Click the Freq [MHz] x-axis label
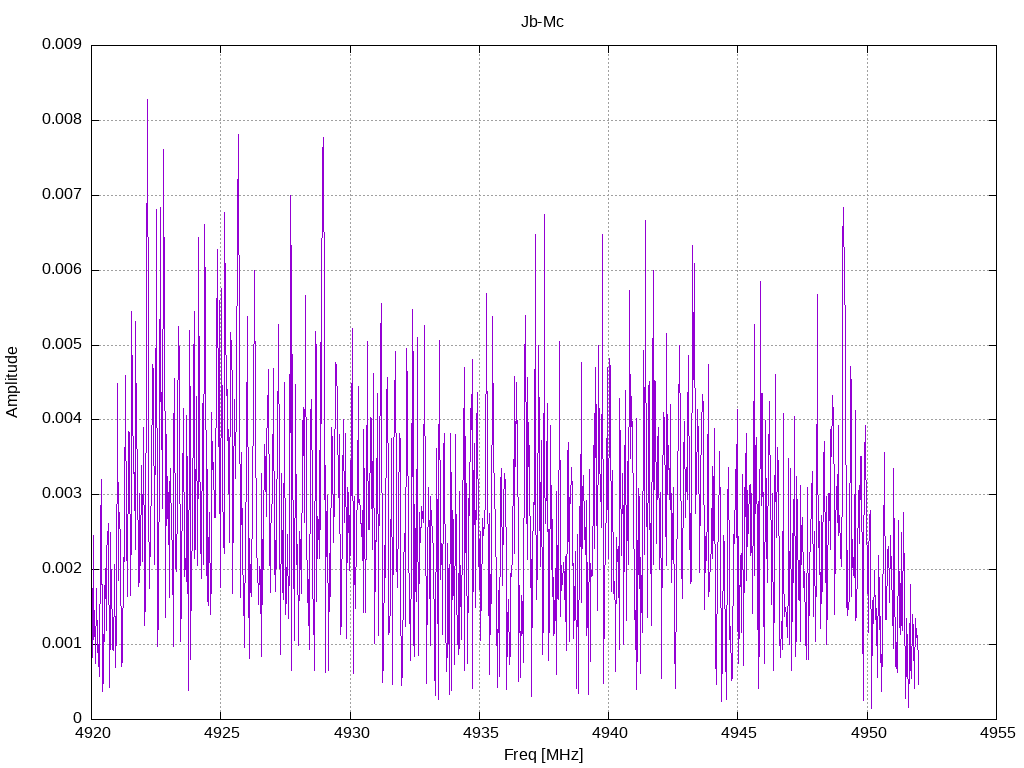The width and height of the screenshot is (1024, 768). pyautogui.click(x=543, y=755)
